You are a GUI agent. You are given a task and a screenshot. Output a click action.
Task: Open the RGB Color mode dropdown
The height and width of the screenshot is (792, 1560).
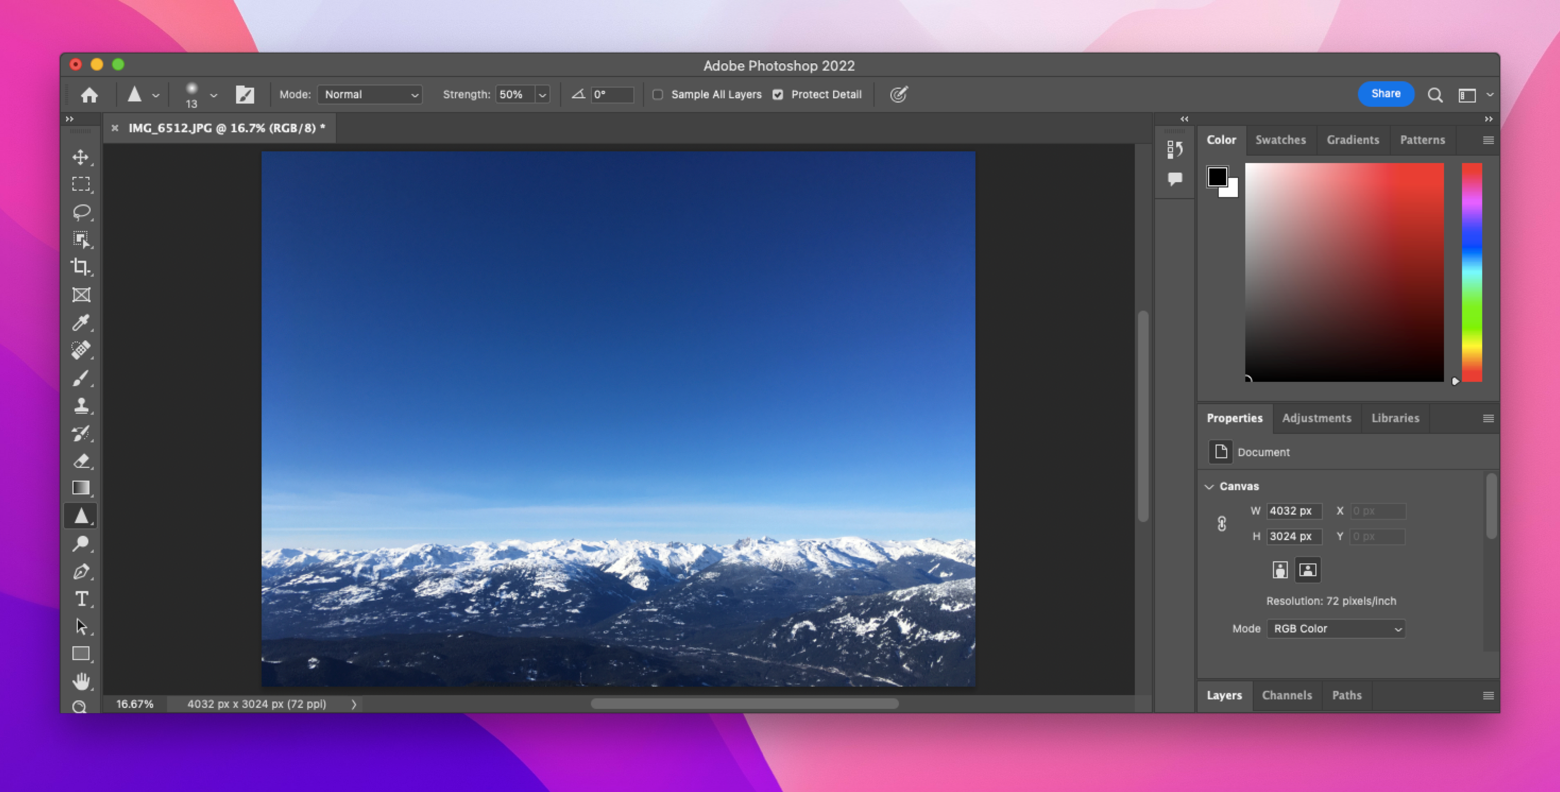(1336, 628)
